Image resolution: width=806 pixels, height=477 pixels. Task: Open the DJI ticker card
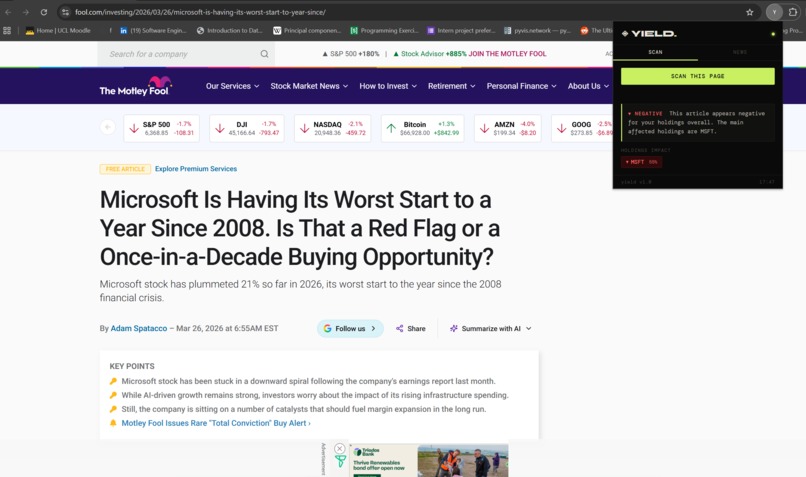click(x=247, y=128)
